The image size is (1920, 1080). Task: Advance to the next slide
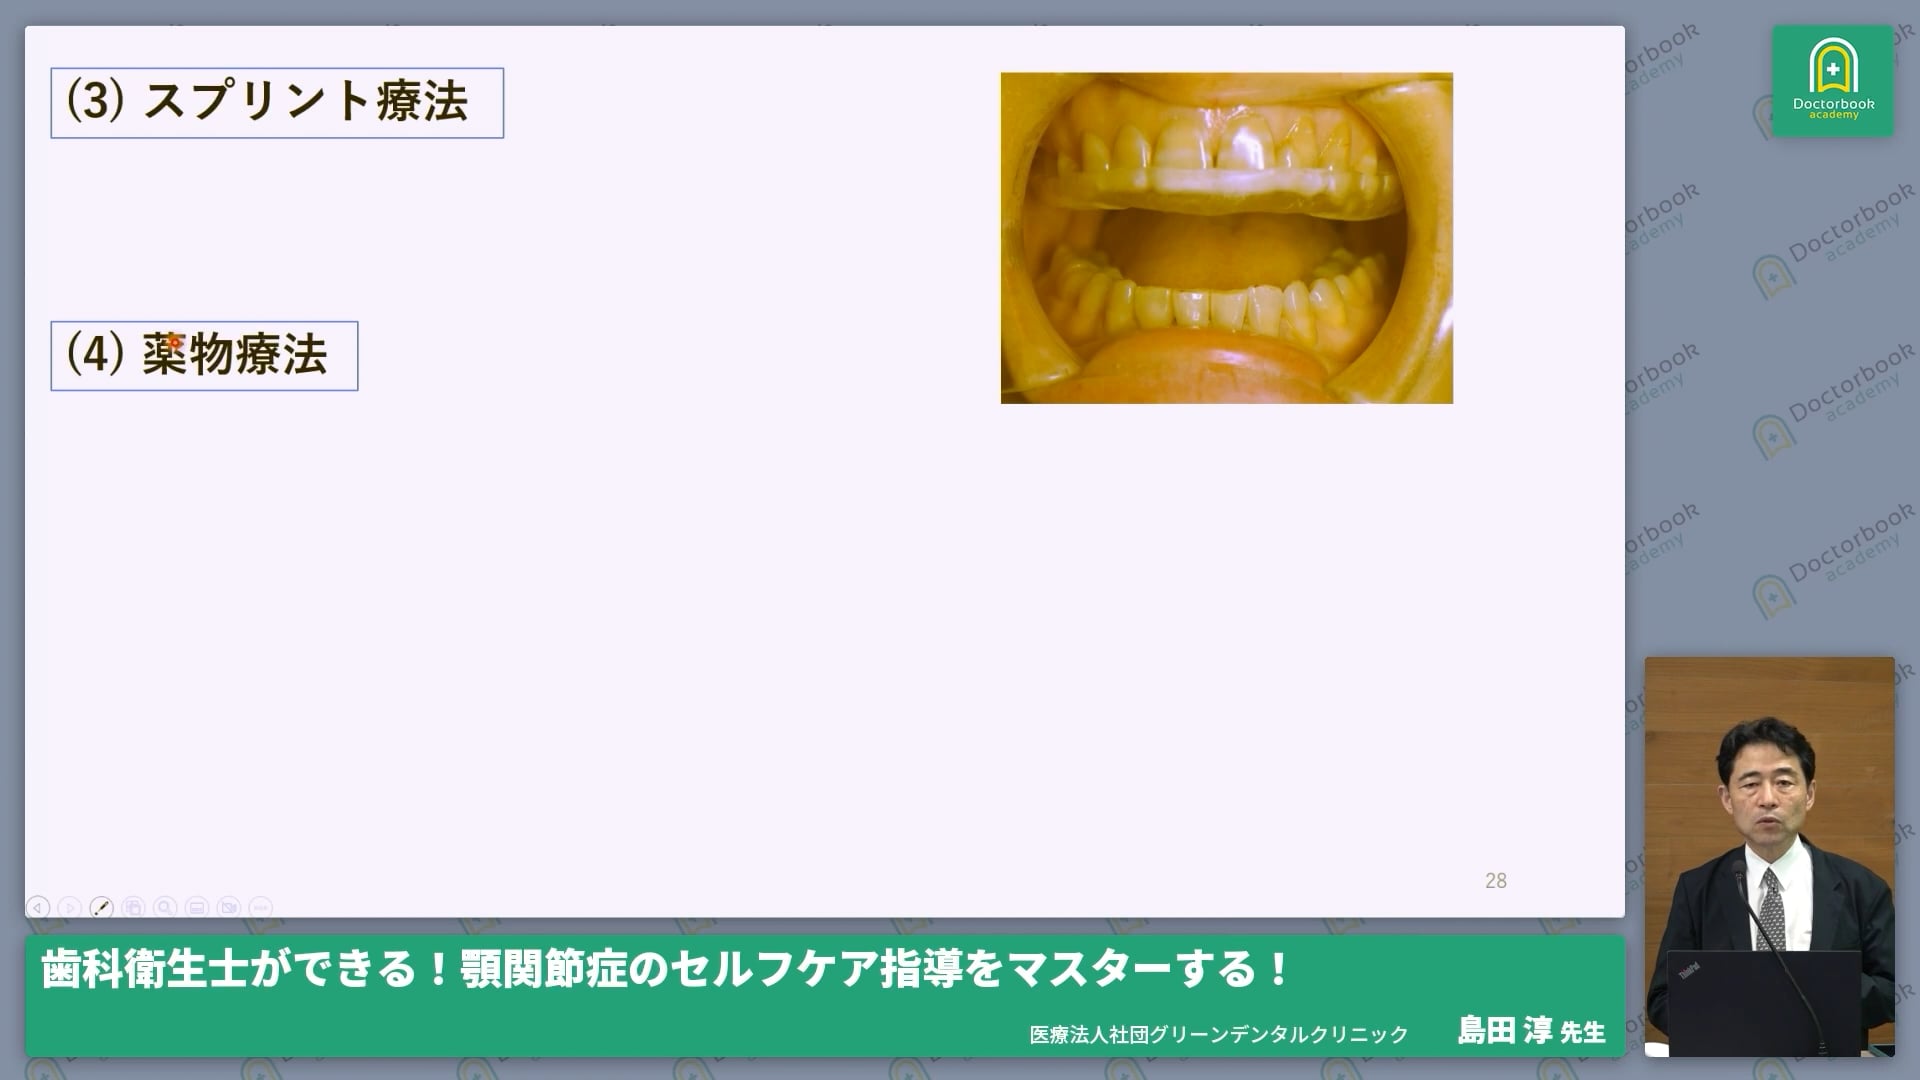pyautogui.click(x=70, y=907)
